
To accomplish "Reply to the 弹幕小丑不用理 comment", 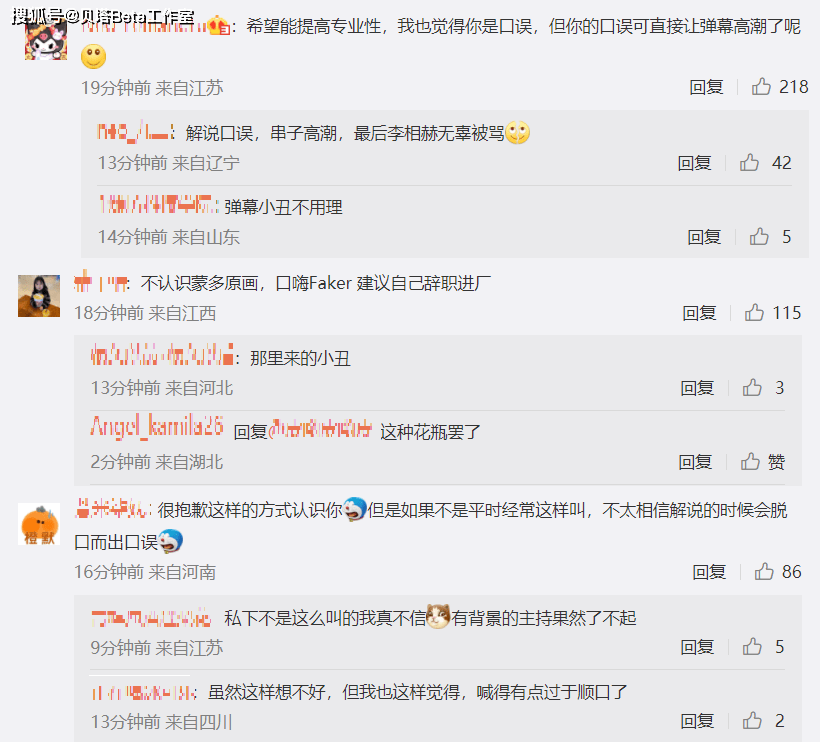I will (x=704, y=237).
